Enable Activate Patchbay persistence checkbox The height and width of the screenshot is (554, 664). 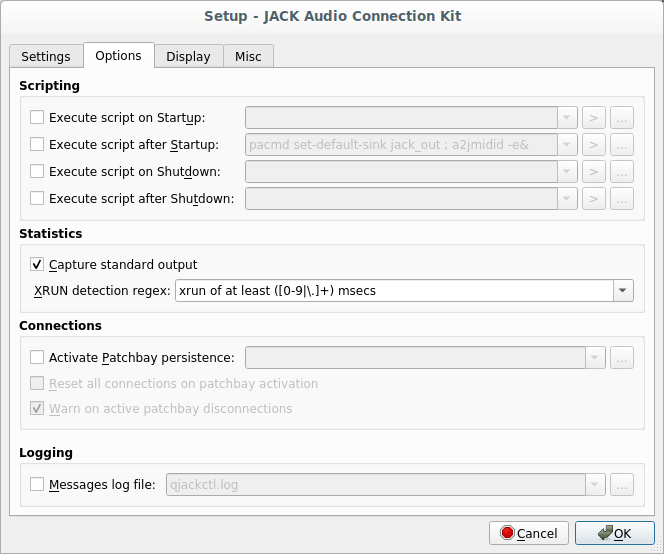click(x=37, y=357)
